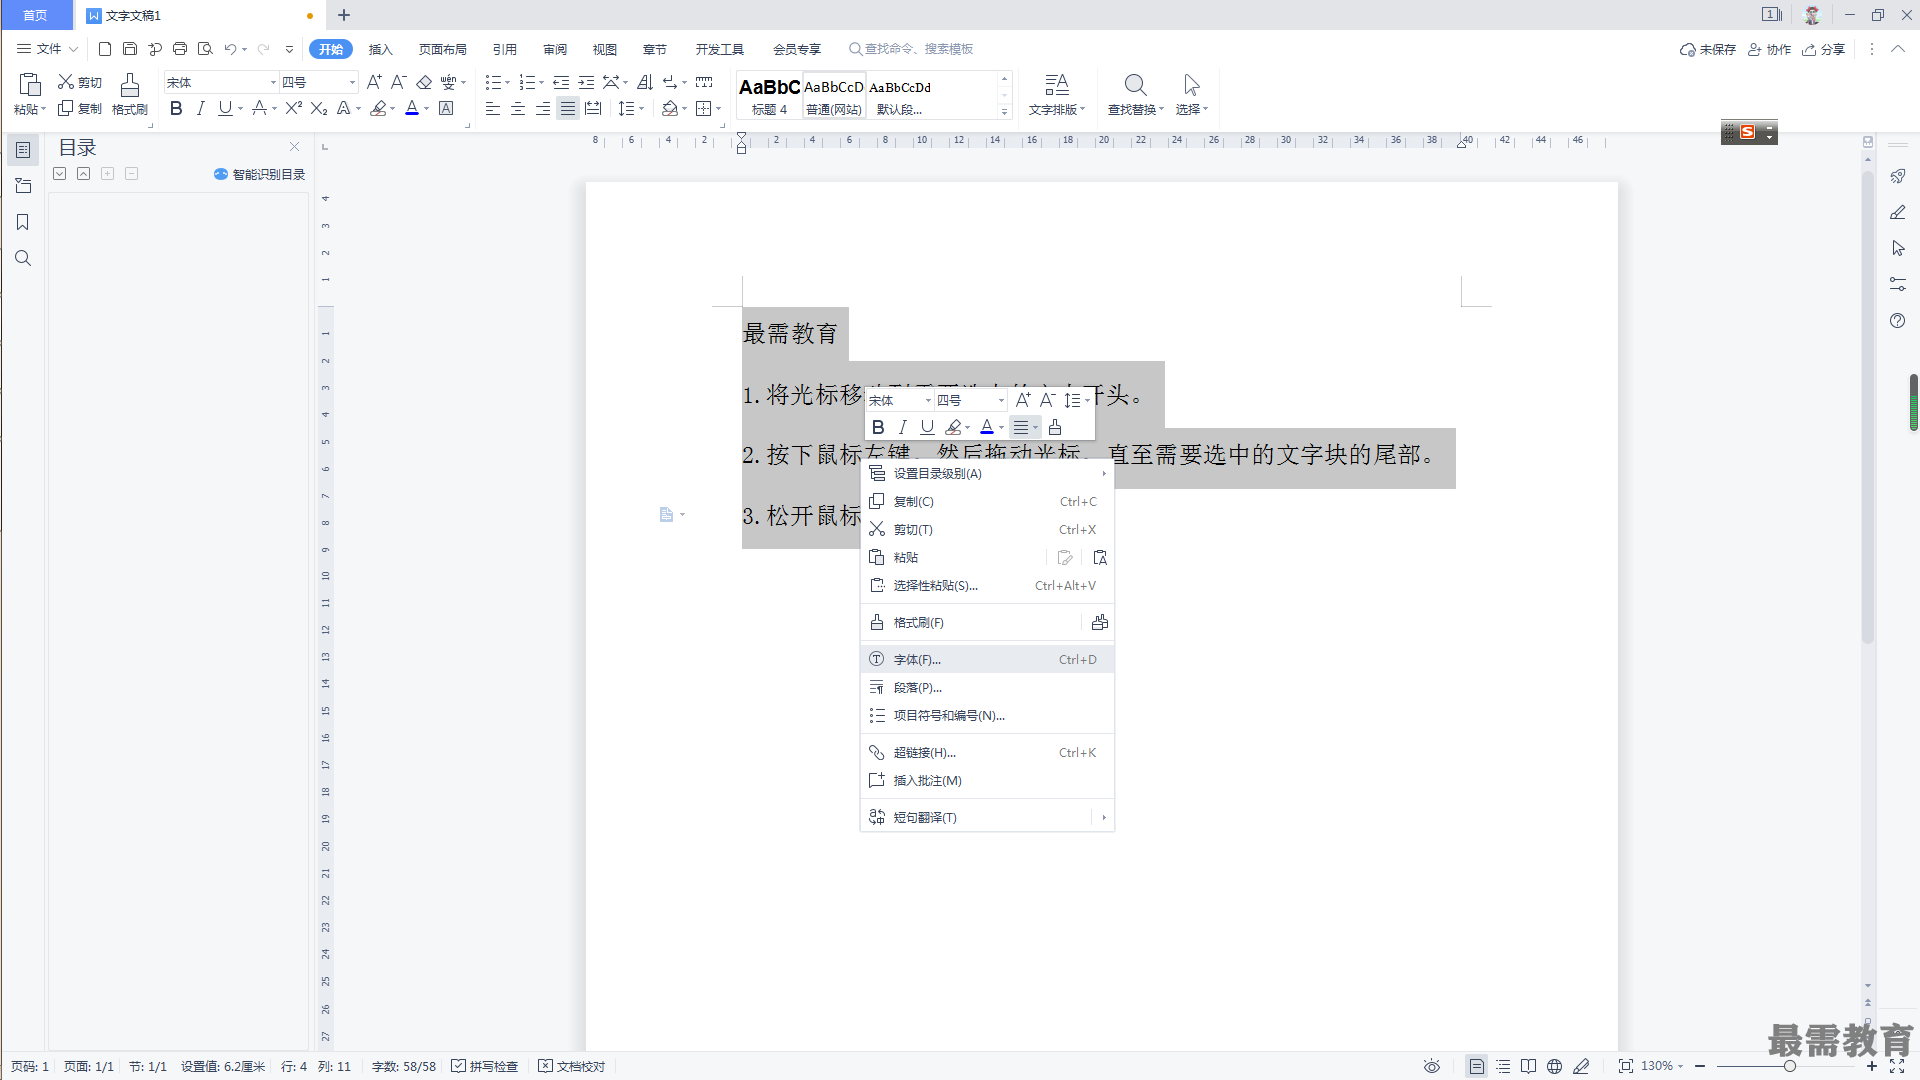Click the save icon in quick access
This screenshot has width=1920, height=1080.
(130, 49)
